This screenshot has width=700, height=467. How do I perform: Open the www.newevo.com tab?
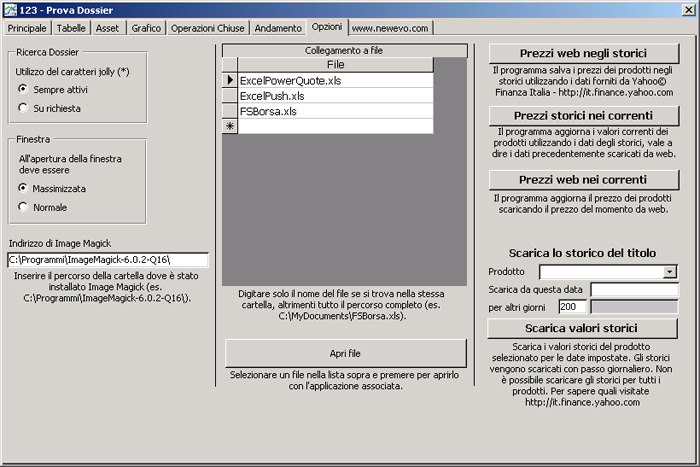(390, 28)
